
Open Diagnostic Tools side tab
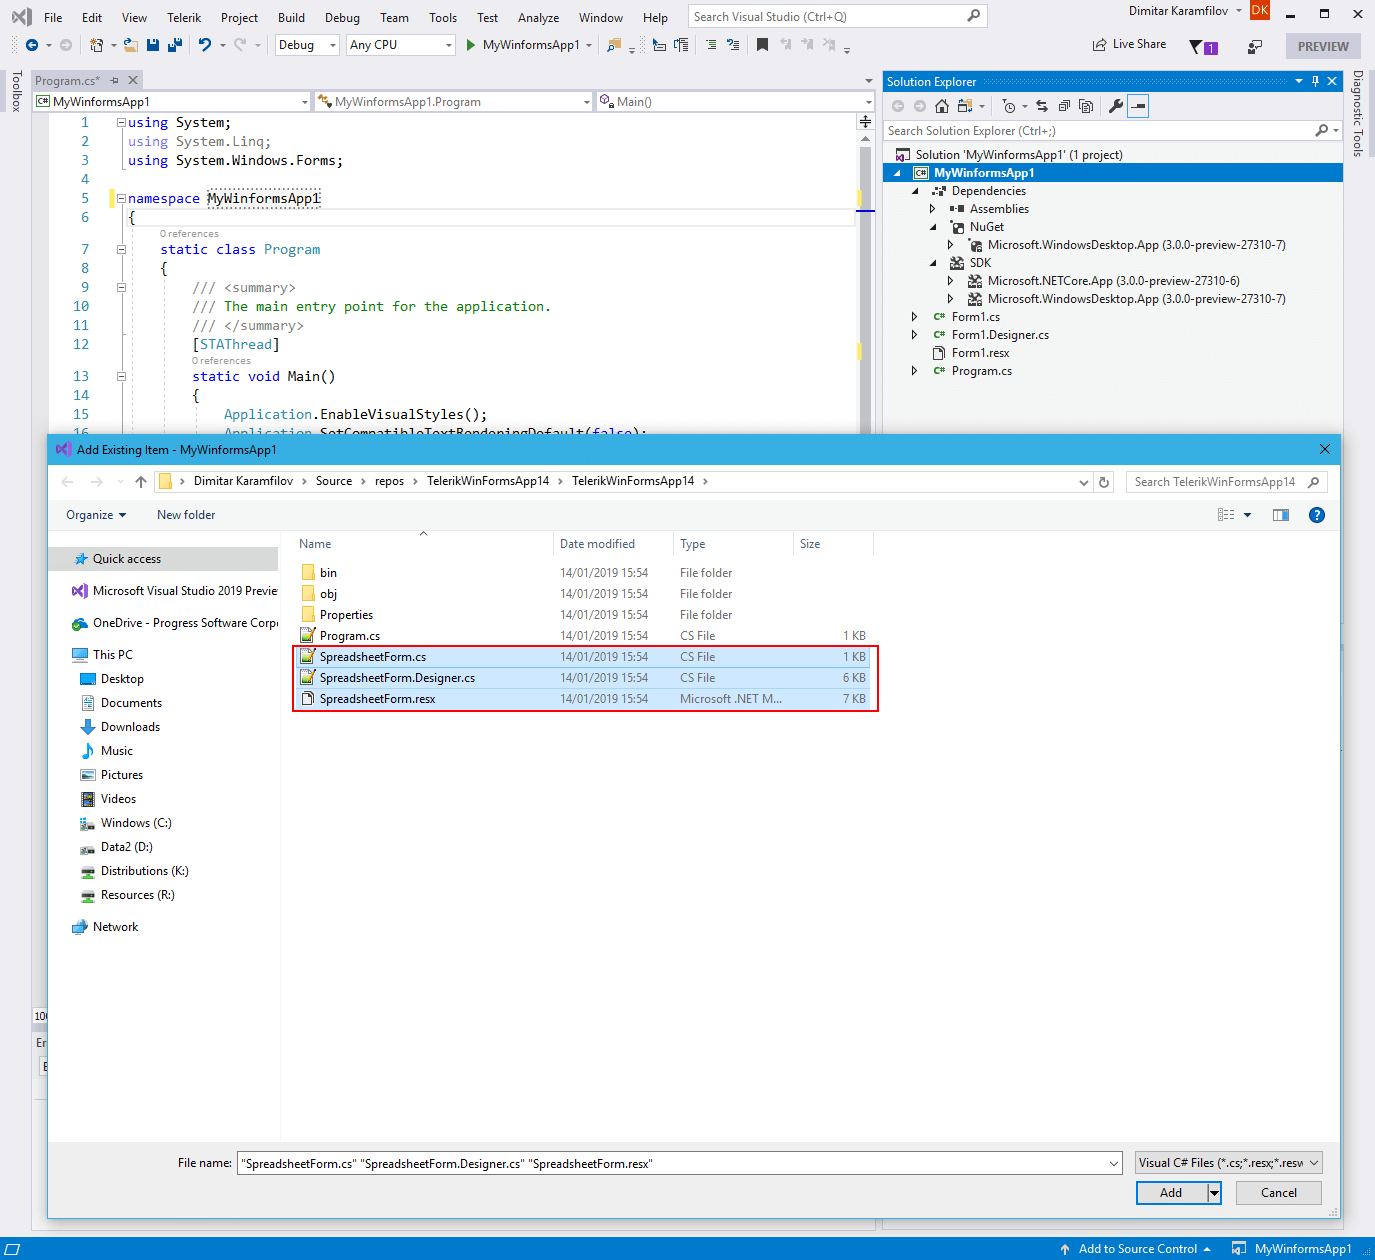pos(1358,113)
